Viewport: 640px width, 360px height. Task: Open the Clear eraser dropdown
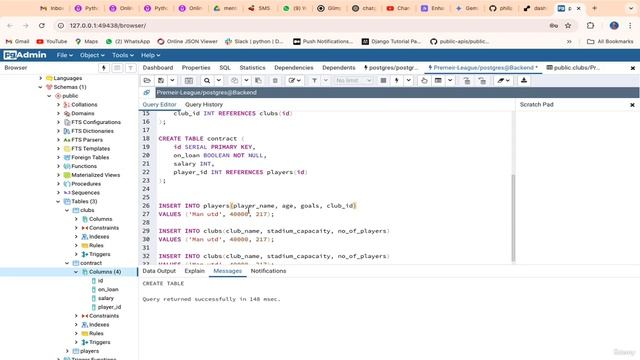504,80
